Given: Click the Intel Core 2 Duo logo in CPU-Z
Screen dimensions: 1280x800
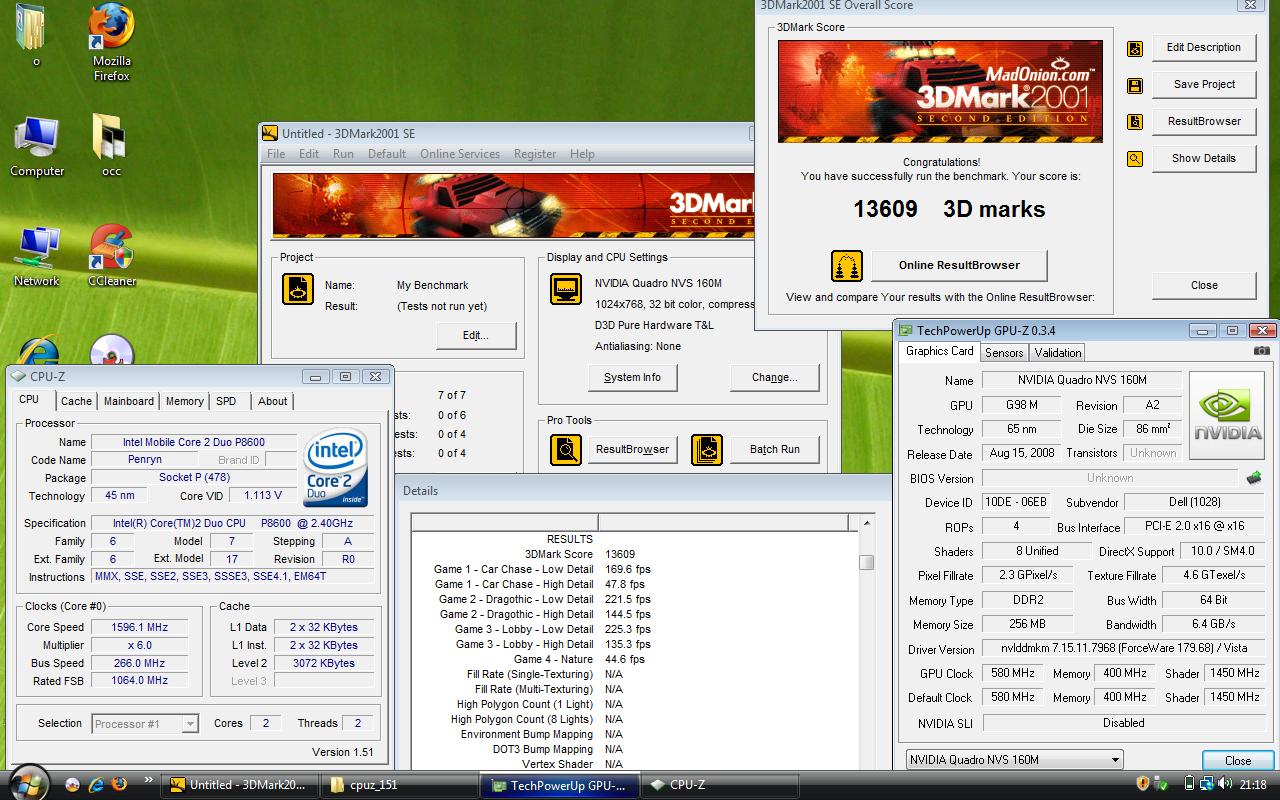Looking at the screenshot, I should click(x=335, y=468).
